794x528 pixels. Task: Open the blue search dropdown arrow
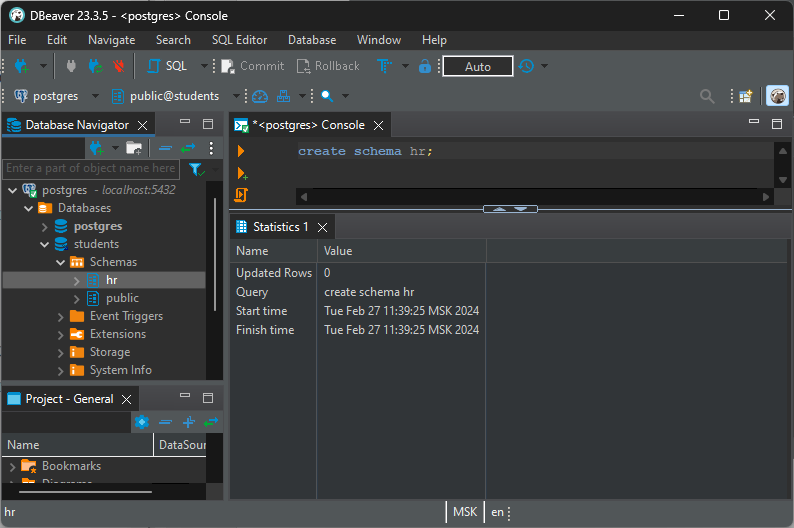pos(345,96)
